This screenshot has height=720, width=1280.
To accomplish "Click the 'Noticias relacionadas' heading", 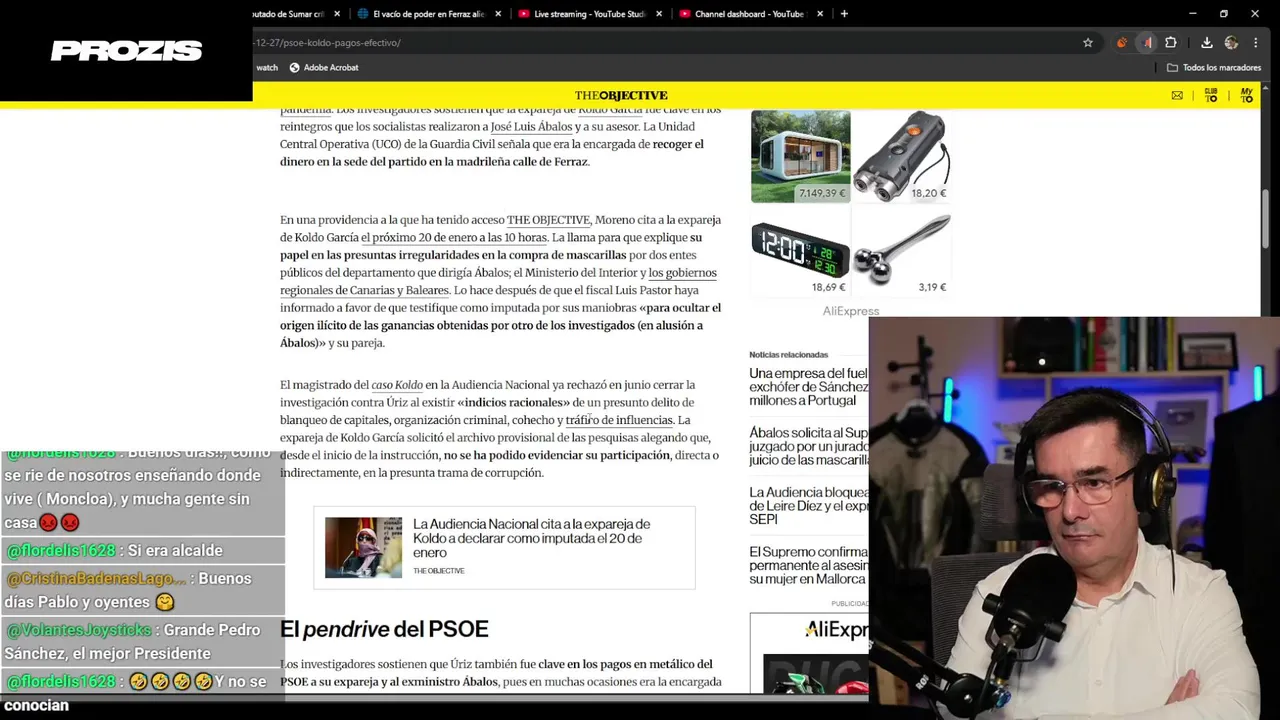I will (789, 355).
